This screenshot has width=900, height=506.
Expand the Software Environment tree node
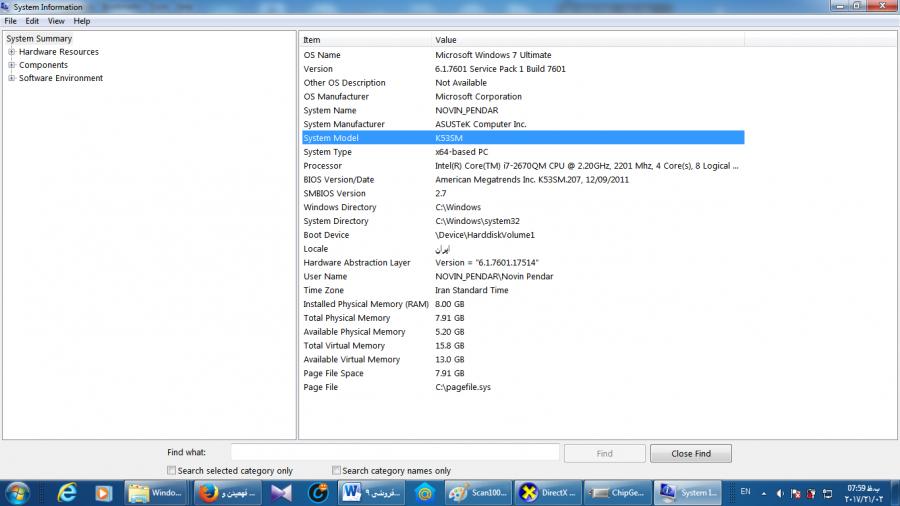click(11, 78)
